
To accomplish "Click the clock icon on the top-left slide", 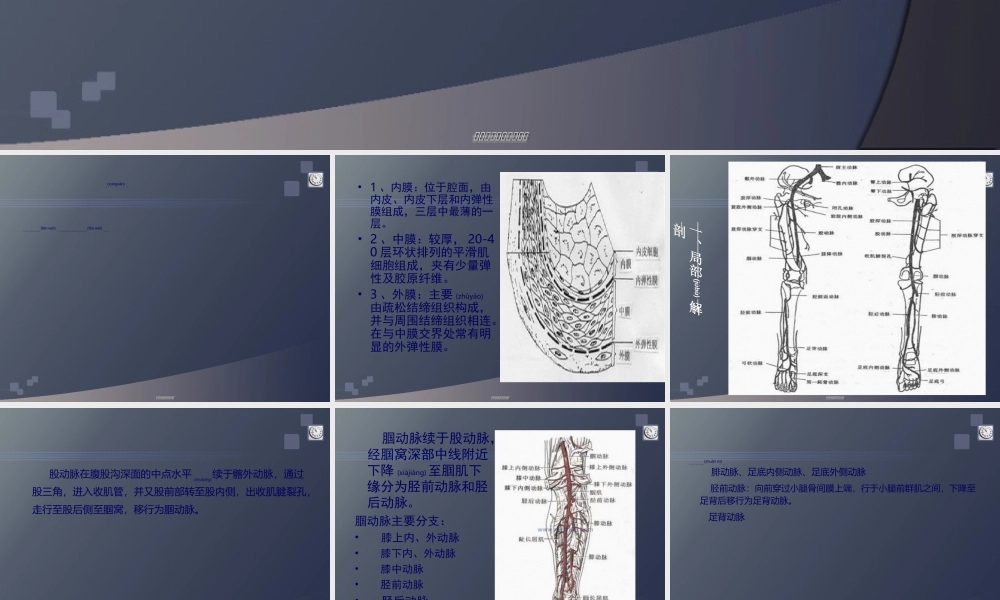I will pos(316,180).
